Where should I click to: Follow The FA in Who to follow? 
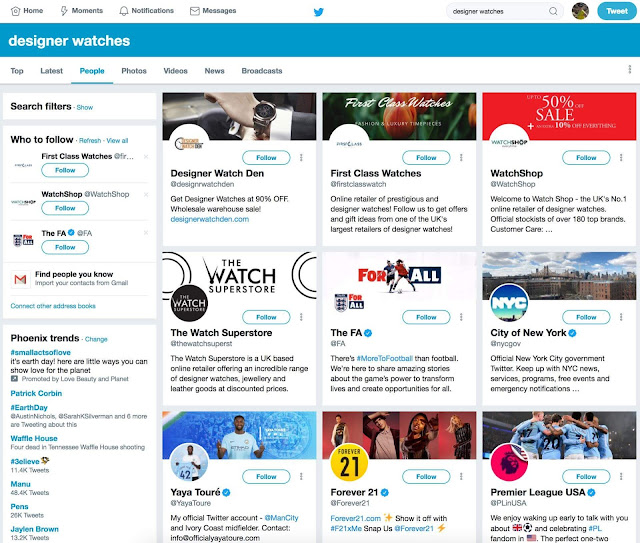click(x=65, y=247)
